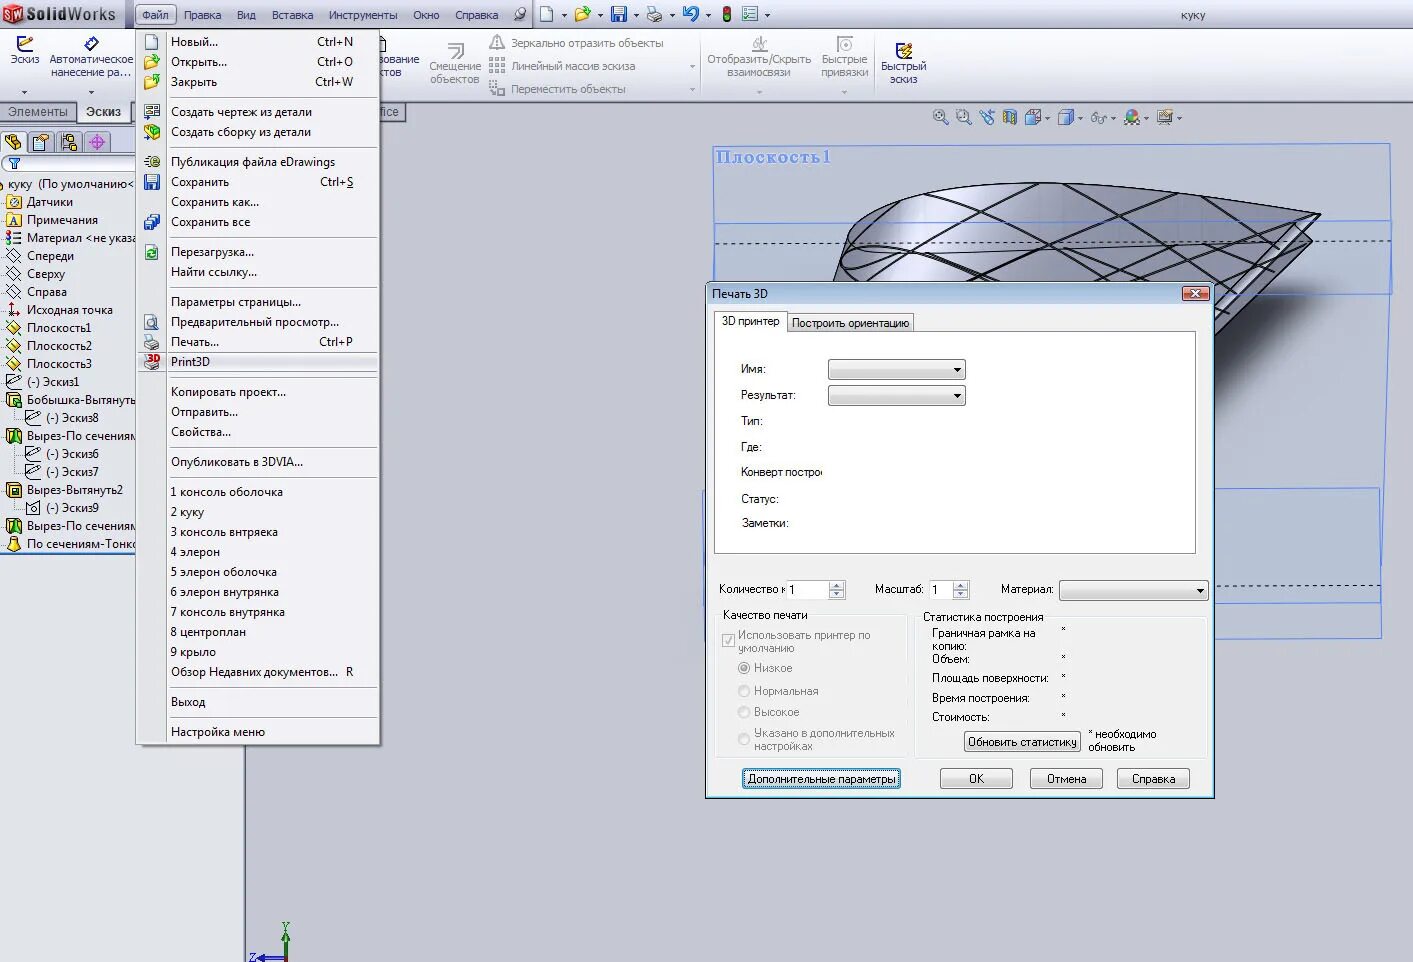Open the FeatureManager design tree tab icon
The image size is (1413, 962).
13,142
